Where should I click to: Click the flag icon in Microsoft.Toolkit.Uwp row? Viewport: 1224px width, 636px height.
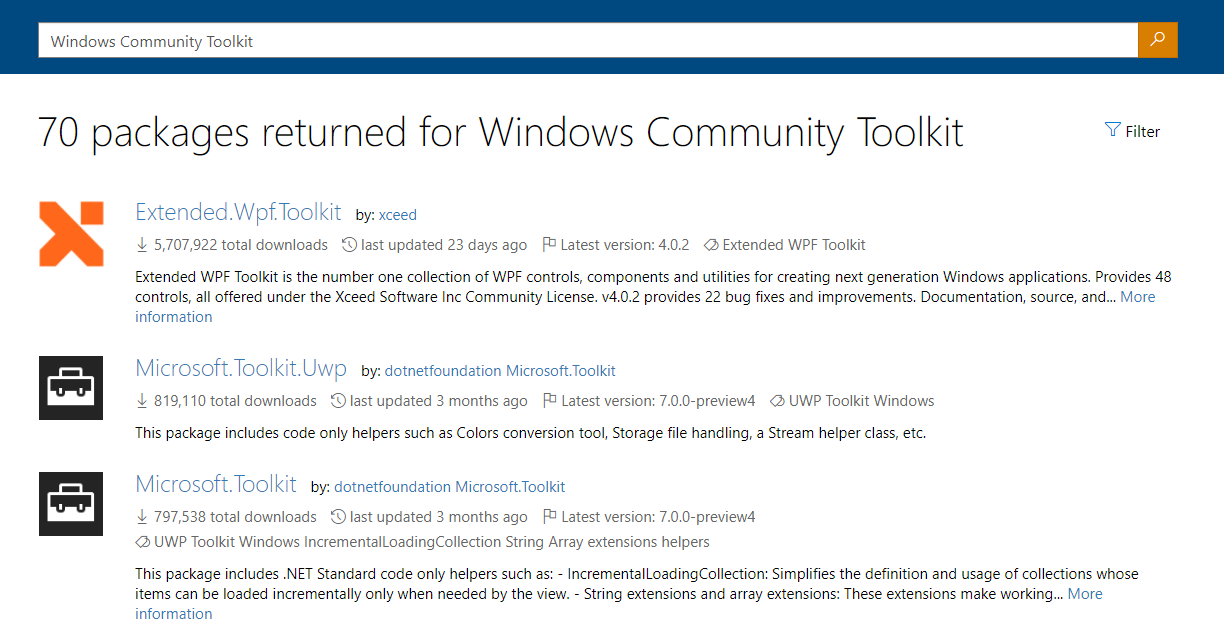click(549, 401)
